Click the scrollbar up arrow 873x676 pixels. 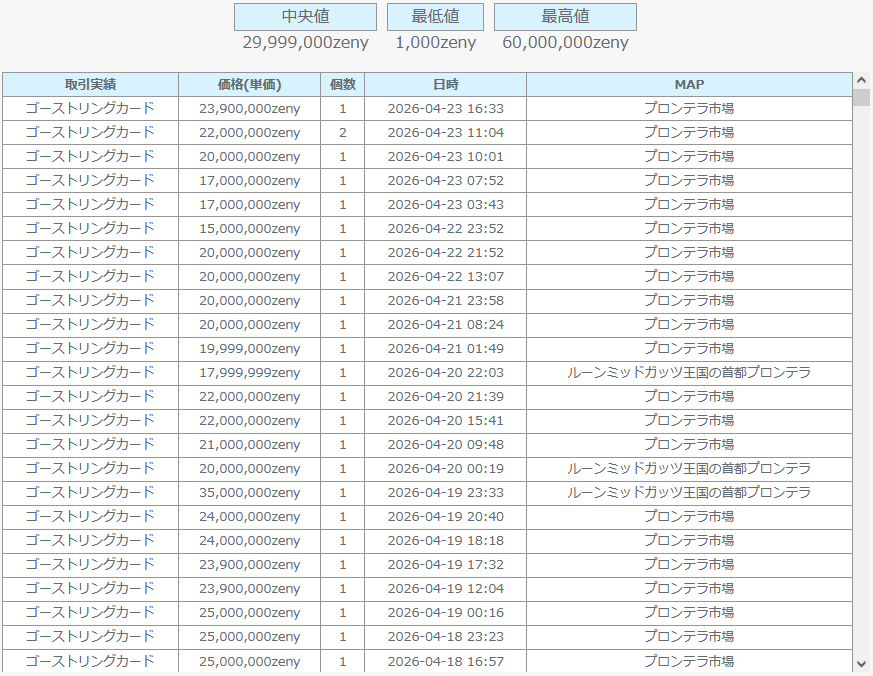862,79
